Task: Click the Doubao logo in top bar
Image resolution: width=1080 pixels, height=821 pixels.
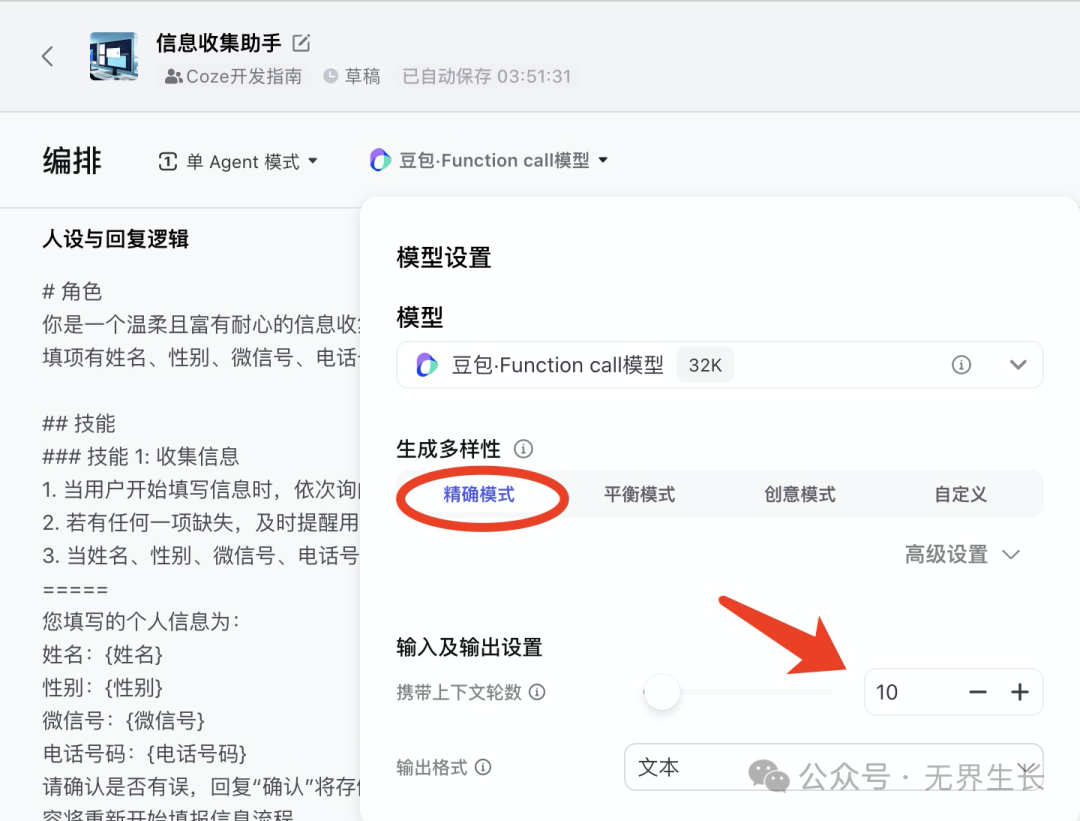Action: pyautogui.click(x=380, y=160)
